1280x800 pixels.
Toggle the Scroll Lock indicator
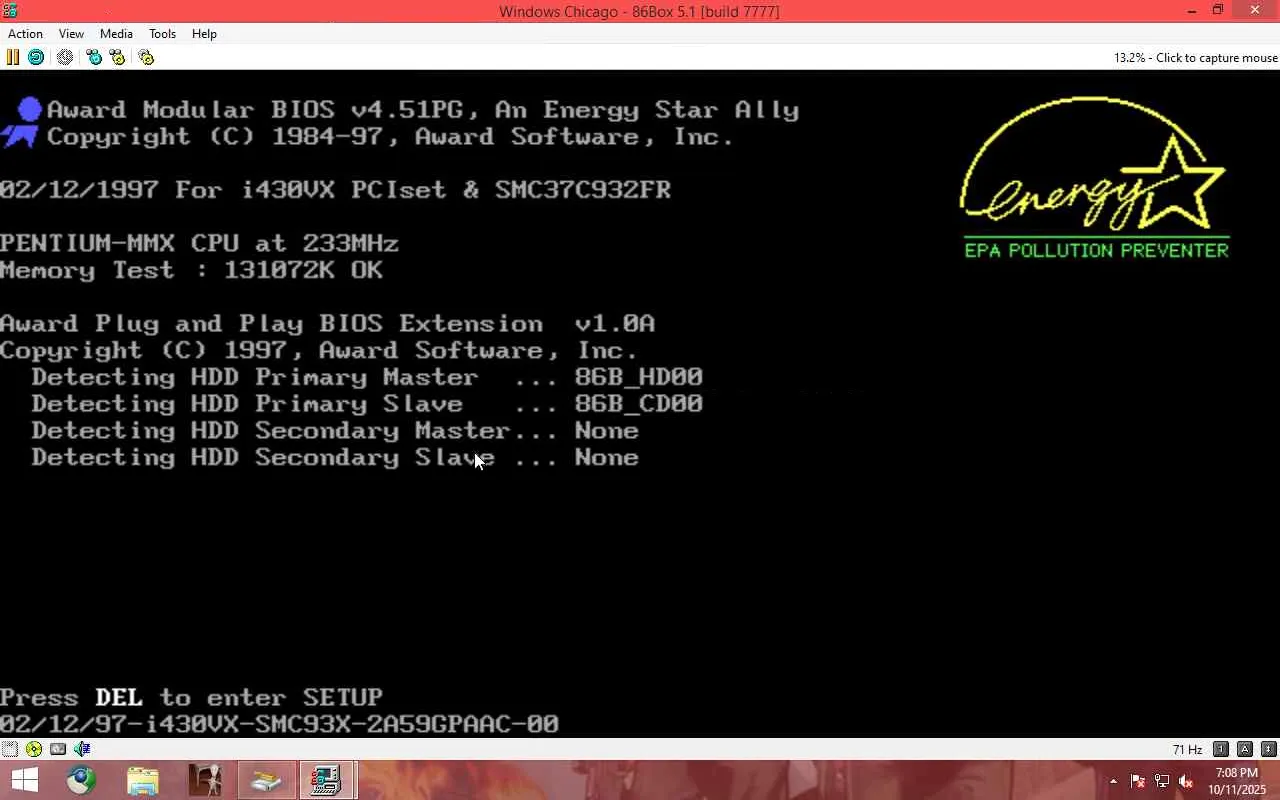tap(1269, 749)
